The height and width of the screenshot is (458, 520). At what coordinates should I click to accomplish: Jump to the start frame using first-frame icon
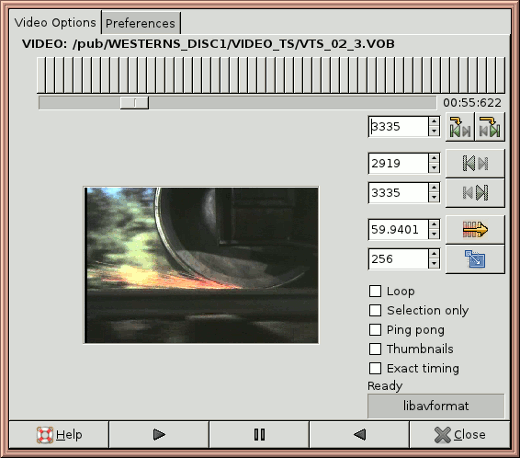475,163
